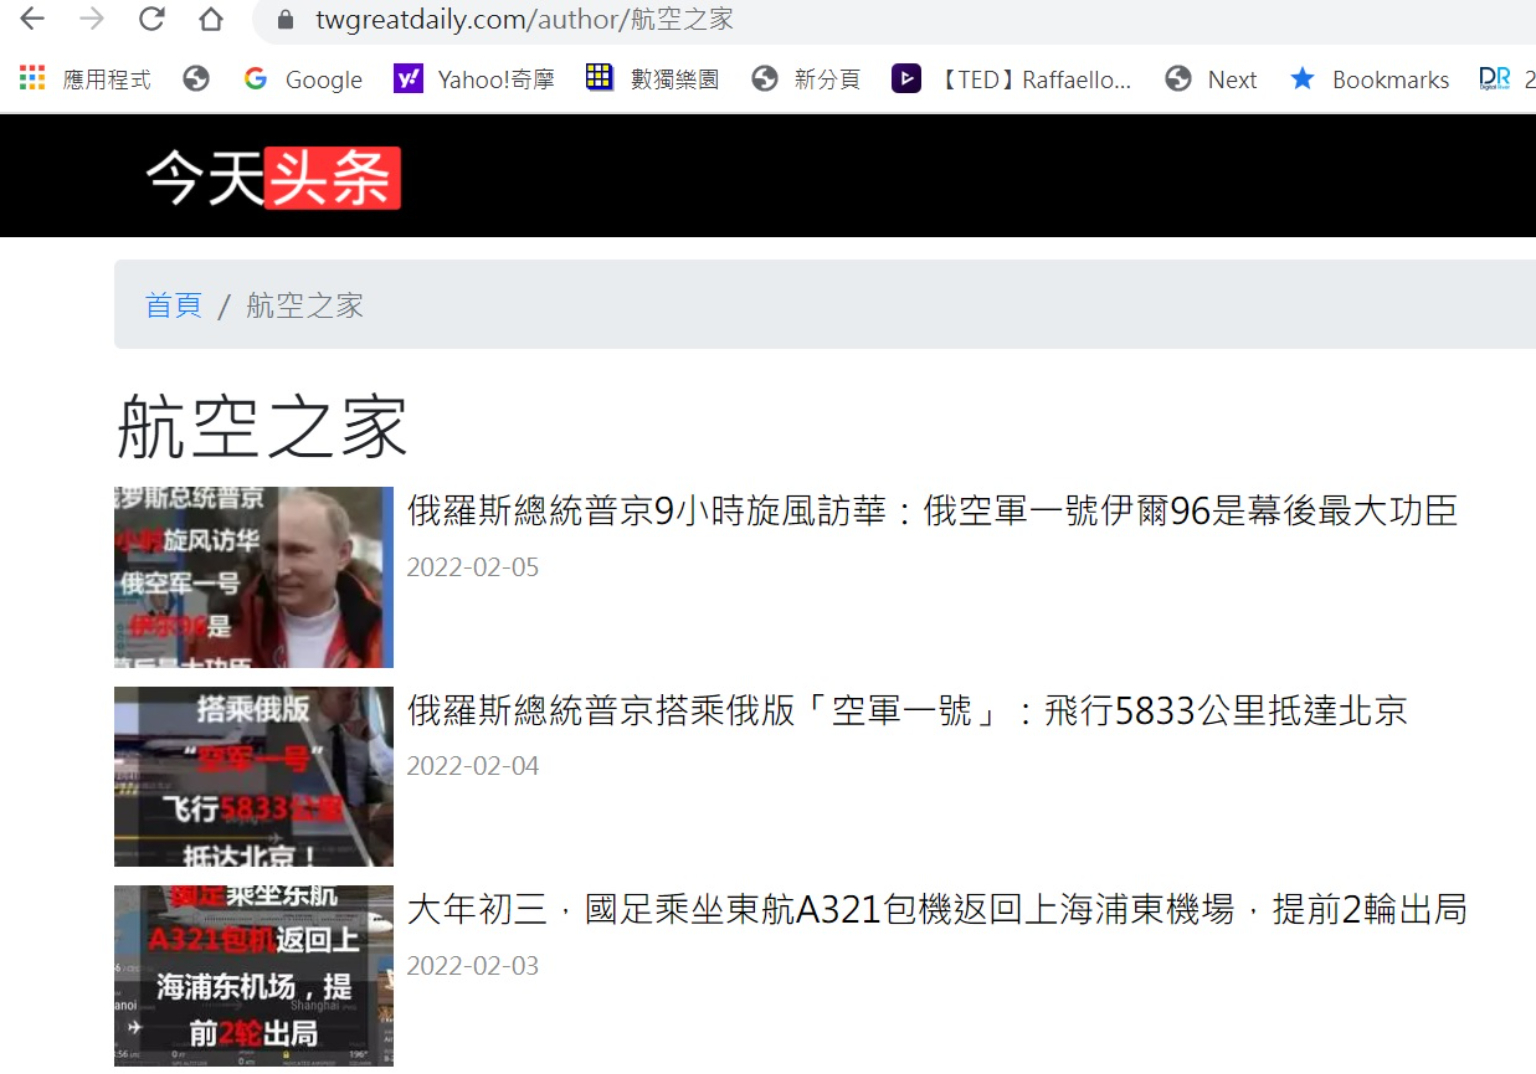Viewport: 1536px width, 1074px height.
Task: Open the starred Bookmarks folder
Action: point(1369,79)
